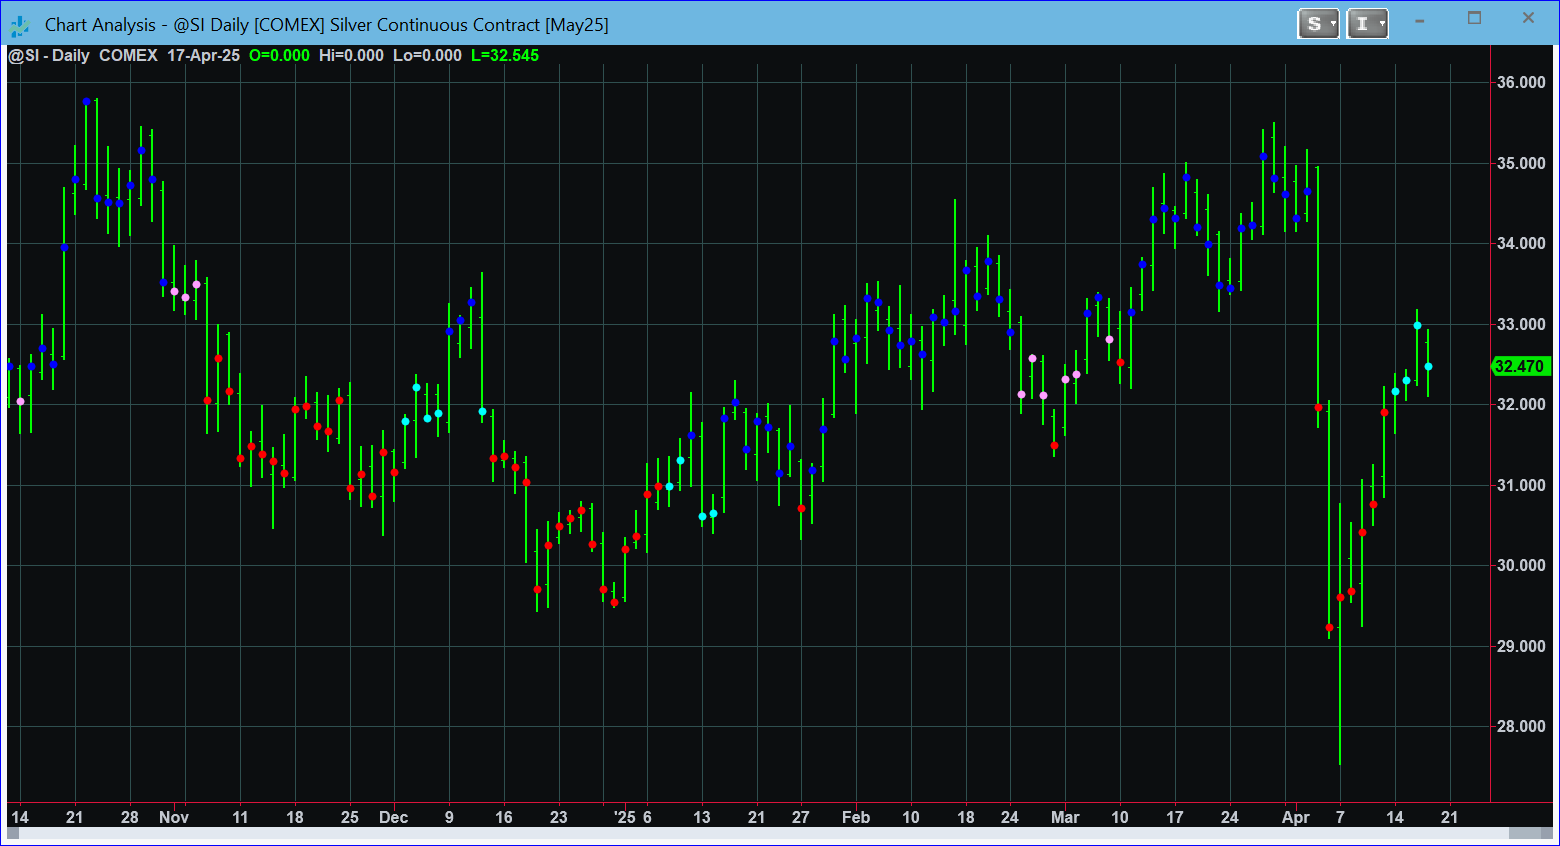The image size is (1560, 846).
Task: Click the 34.000 price axis label
Action: coord(1520,243)
